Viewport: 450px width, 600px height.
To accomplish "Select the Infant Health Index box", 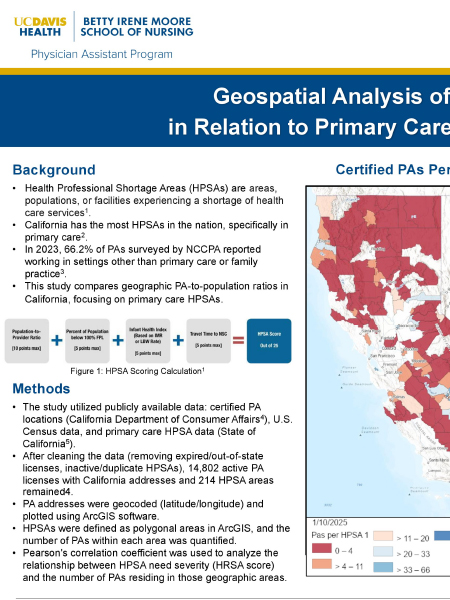I will point(148,341).
